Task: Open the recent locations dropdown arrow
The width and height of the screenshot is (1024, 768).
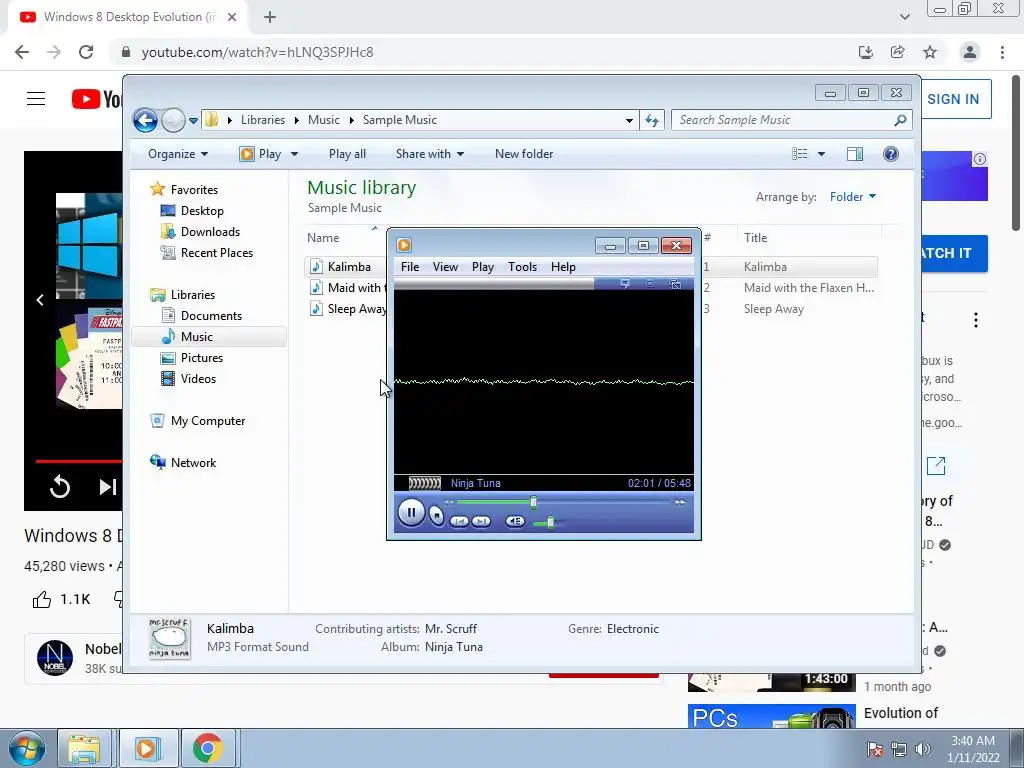Action: point(193,121)
